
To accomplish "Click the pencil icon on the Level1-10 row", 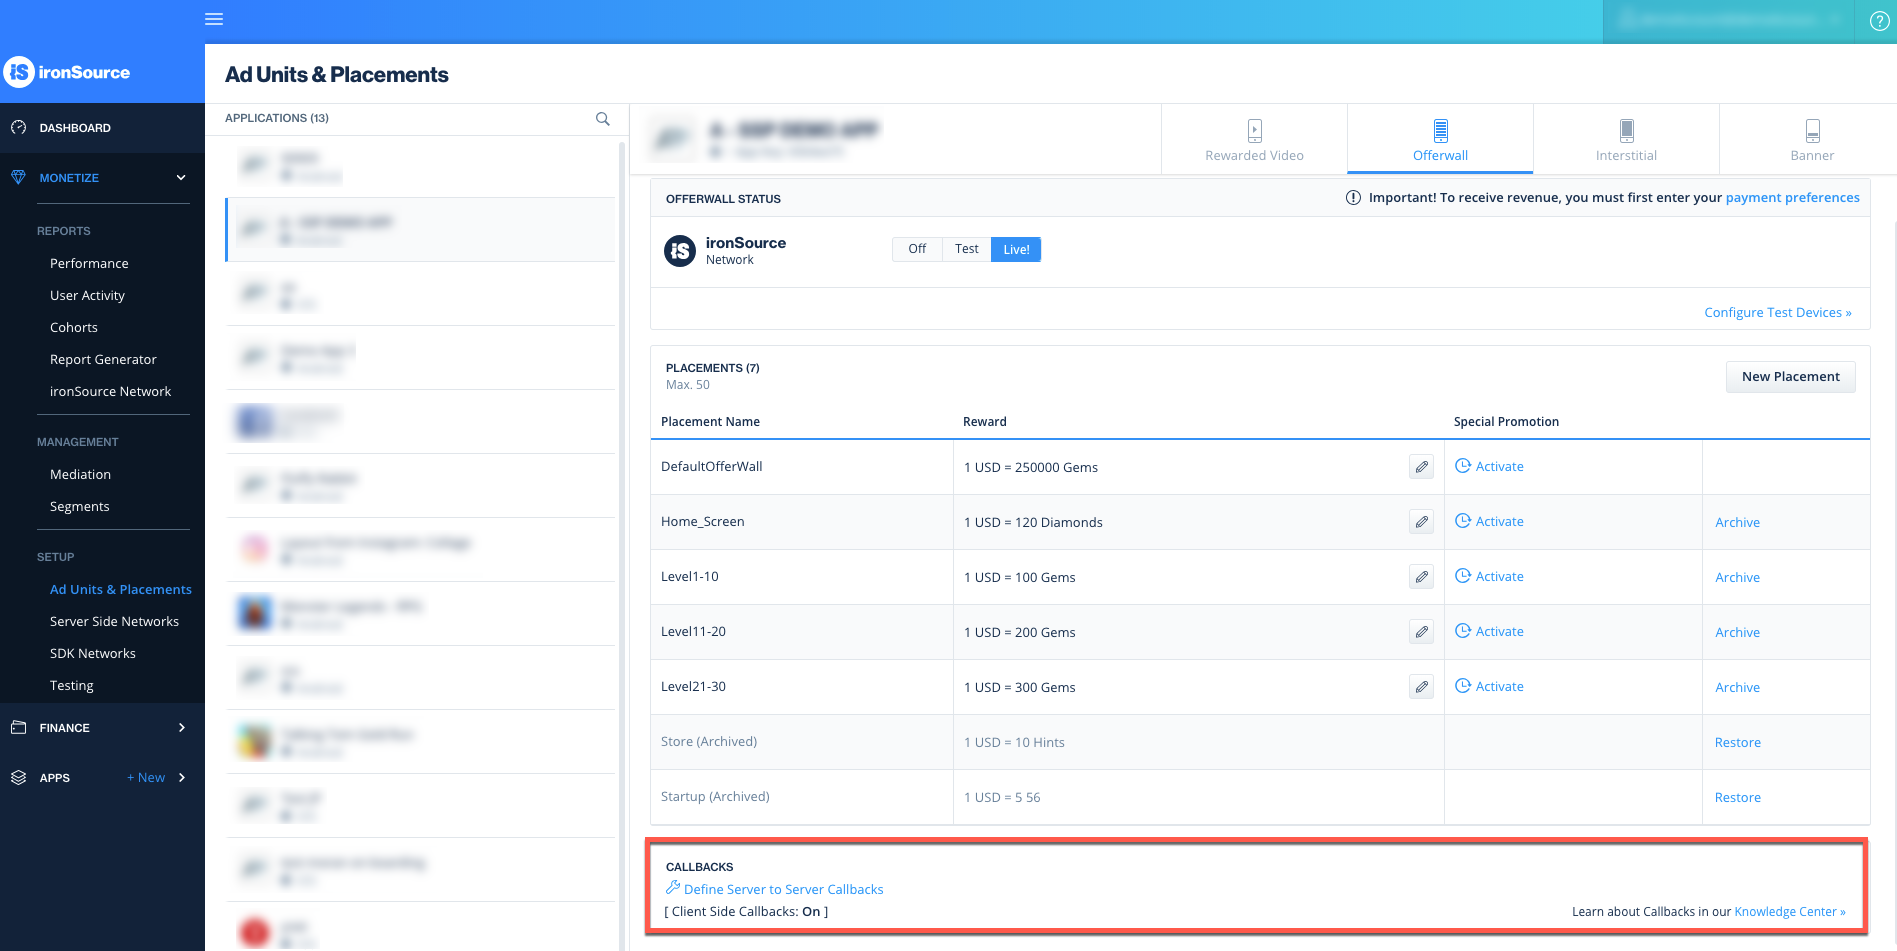I will (x=1421, y=577).
